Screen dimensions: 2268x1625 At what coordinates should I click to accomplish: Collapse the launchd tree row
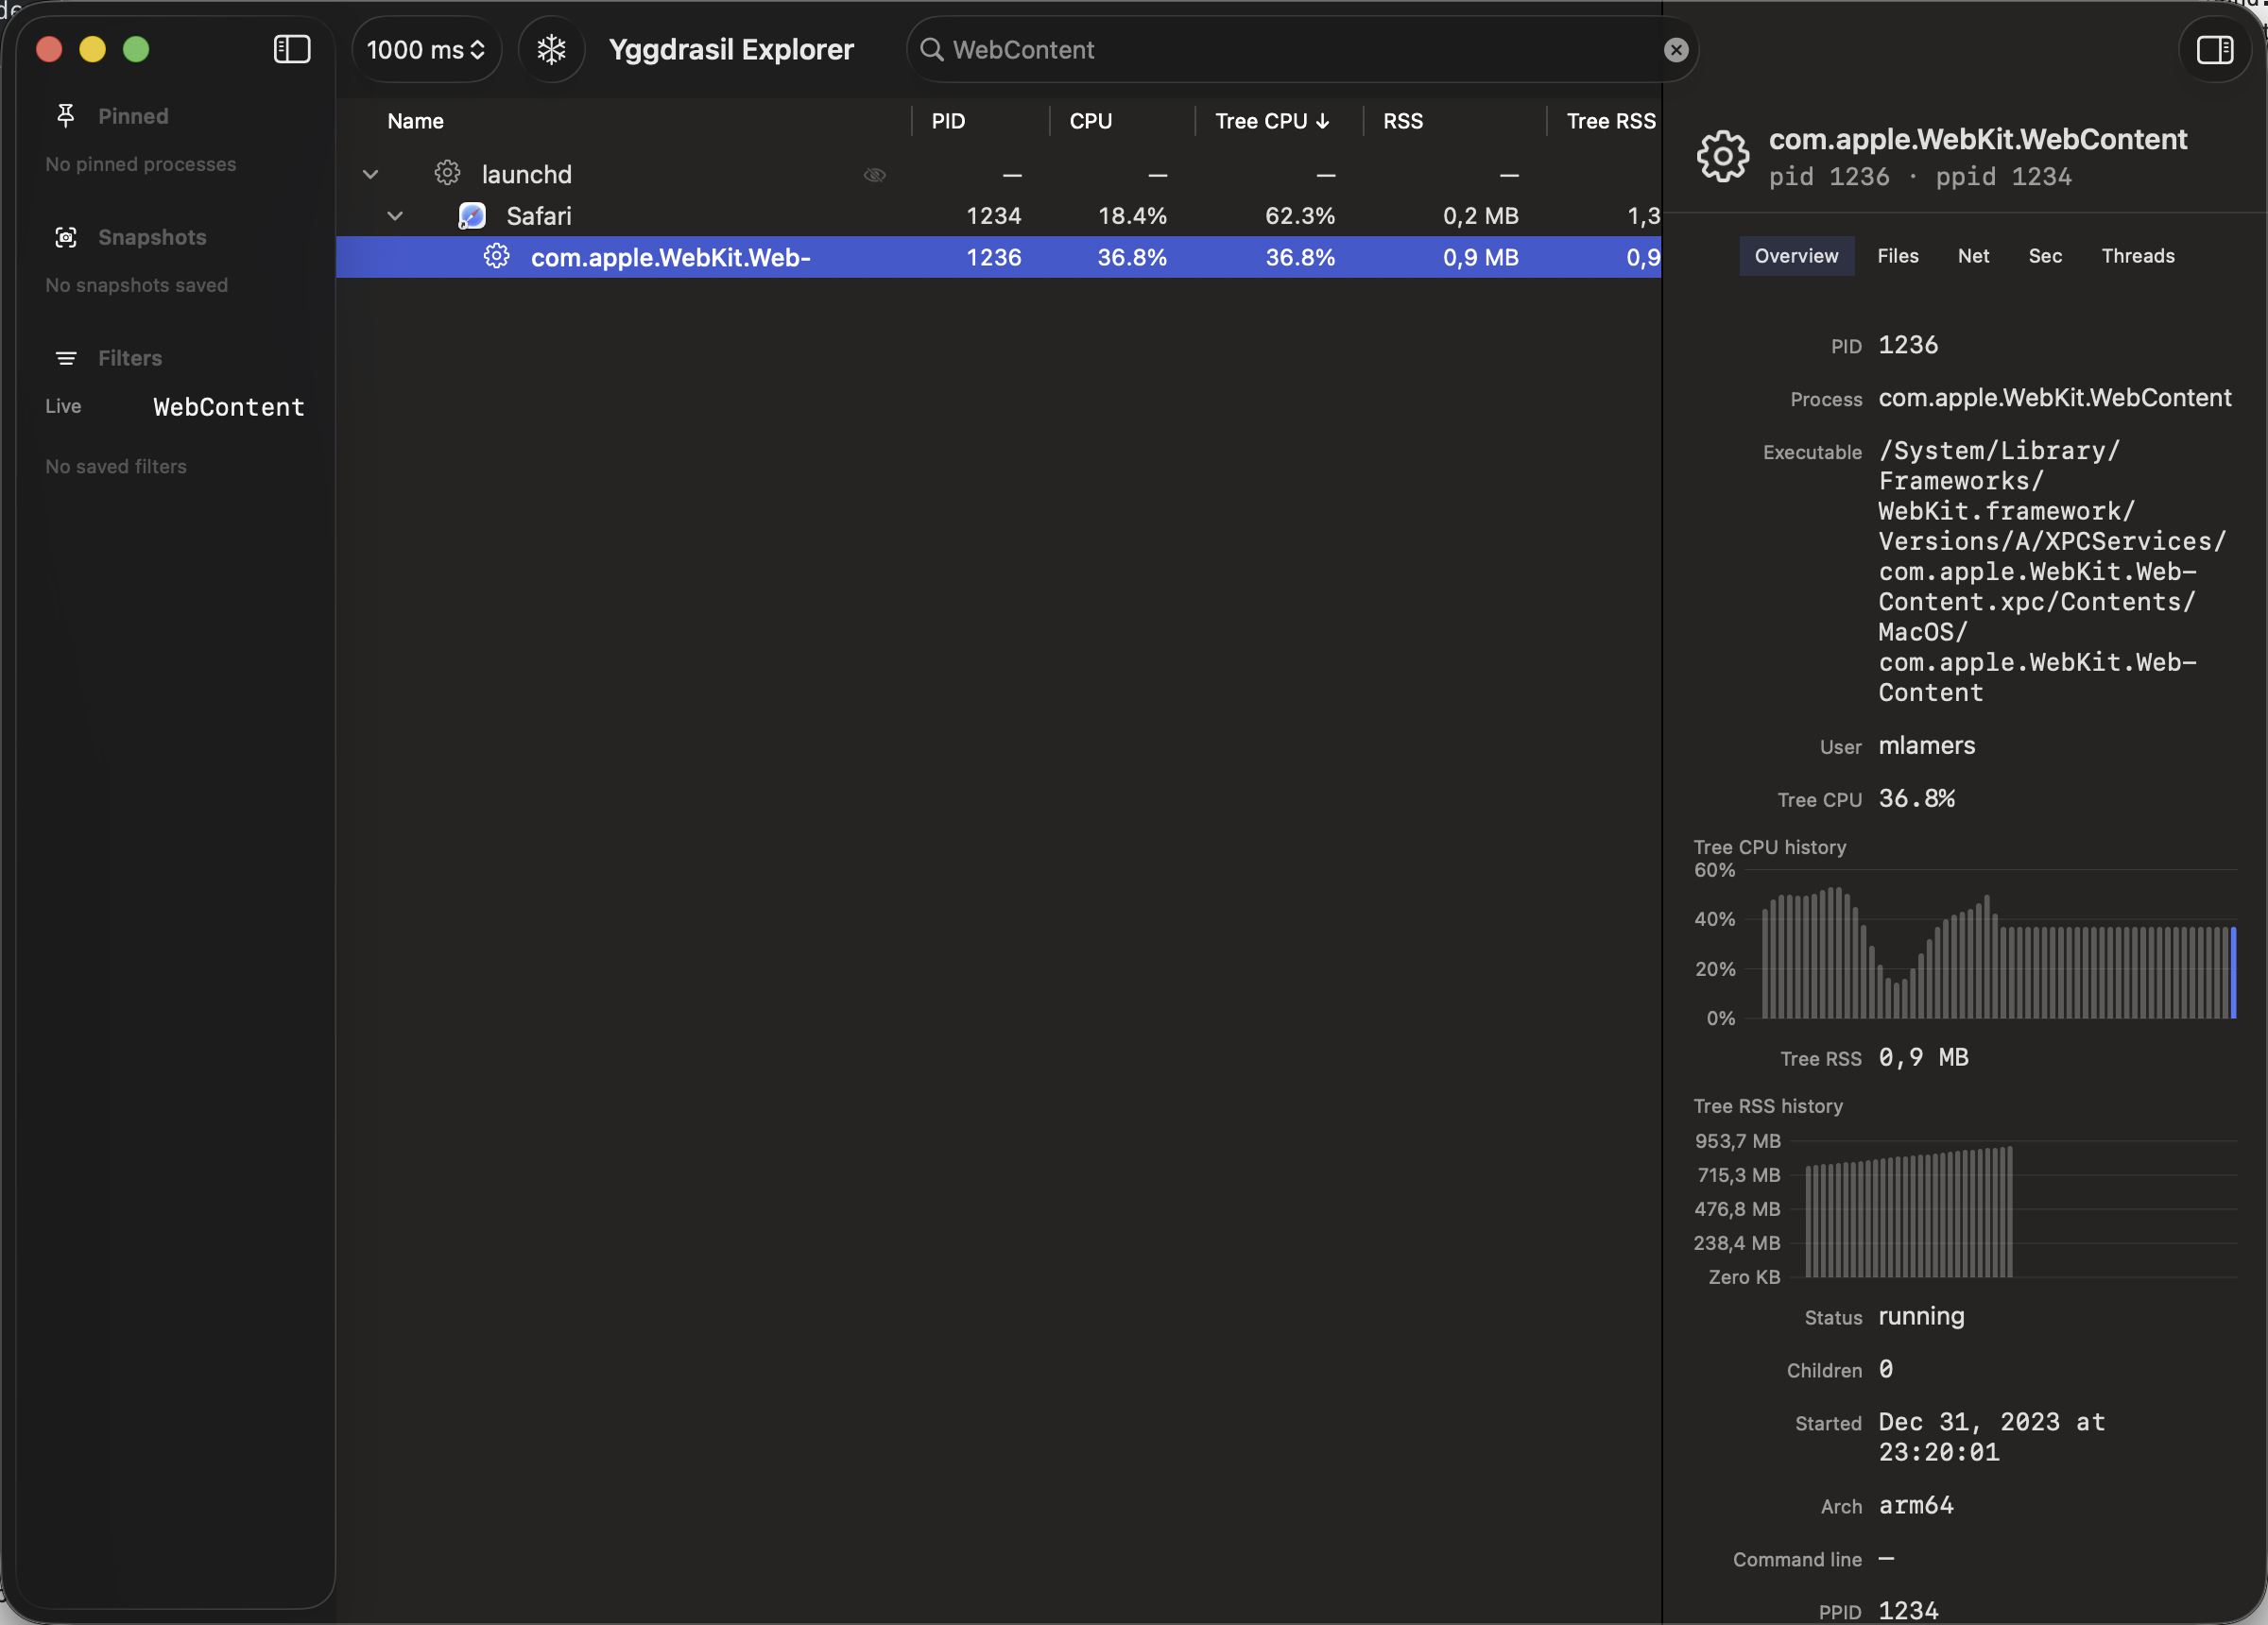pyautogui.click(x=370, y=174)
